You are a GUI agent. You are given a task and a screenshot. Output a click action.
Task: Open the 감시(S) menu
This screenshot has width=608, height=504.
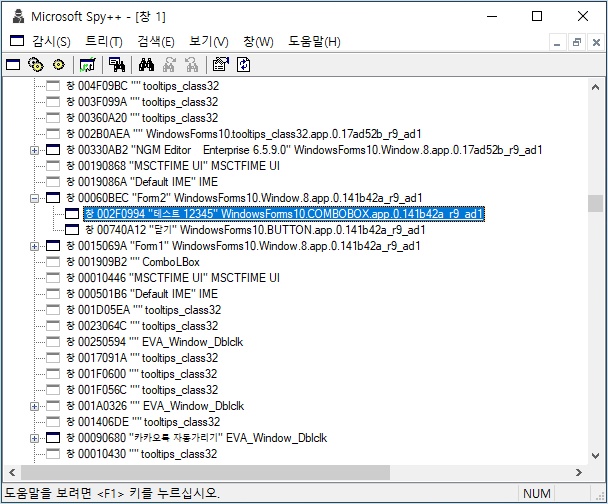pyautogui.click(x=51, y=41)
